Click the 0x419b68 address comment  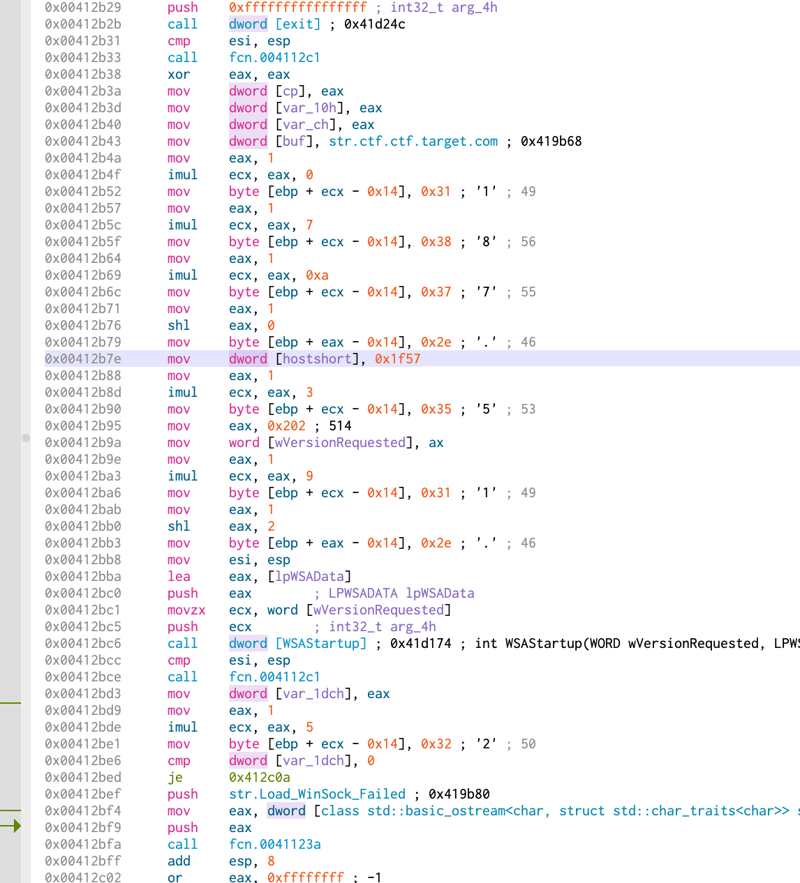tap(551, 141)
